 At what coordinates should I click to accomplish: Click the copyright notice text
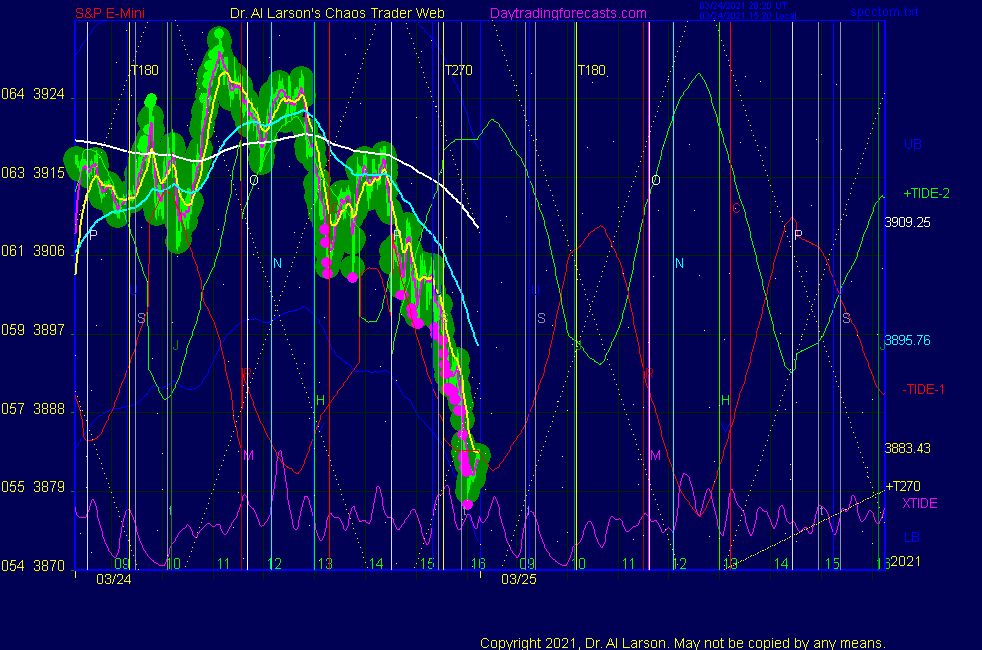(683, 643)
